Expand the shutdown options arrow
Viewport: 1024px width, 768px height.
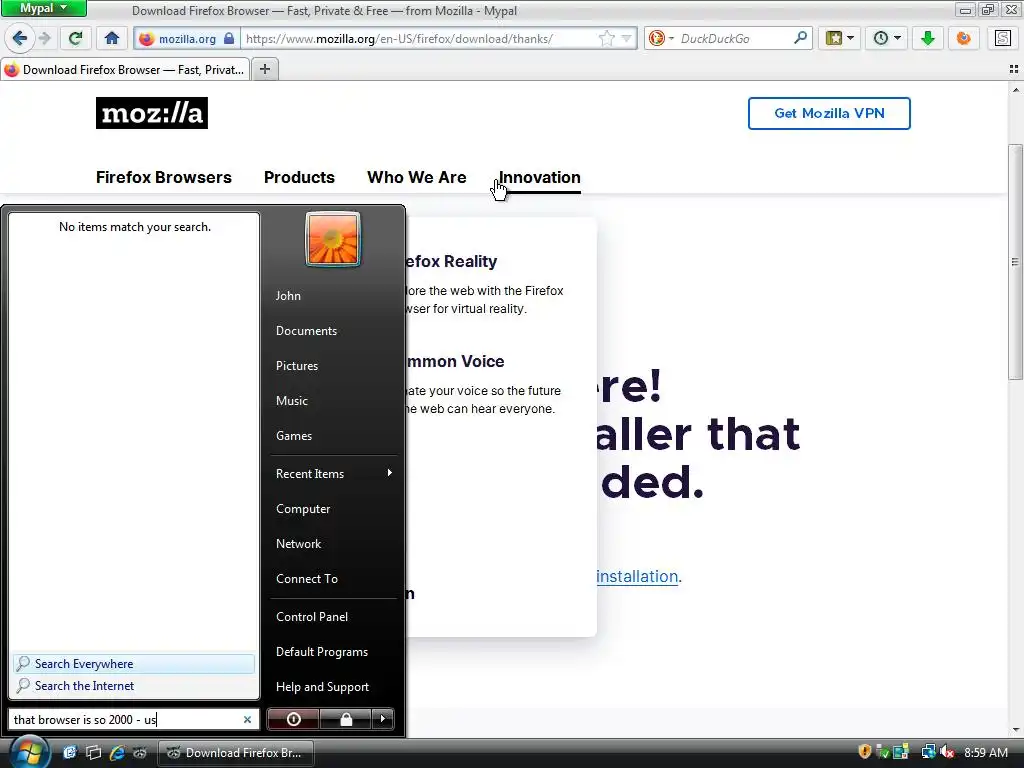(383, 719)
